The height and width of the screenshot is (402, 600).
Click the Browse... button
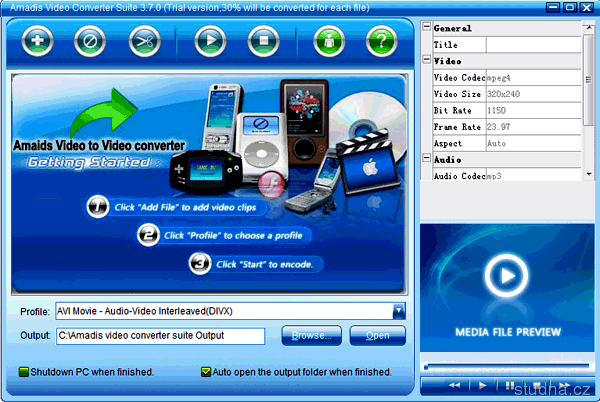(x=311, y=335)
